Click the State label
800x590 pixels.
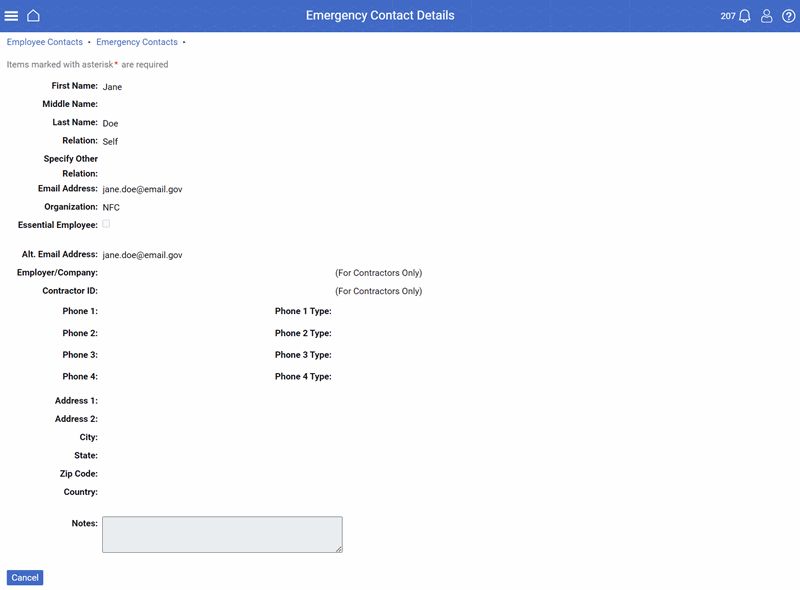pos(86,455)
